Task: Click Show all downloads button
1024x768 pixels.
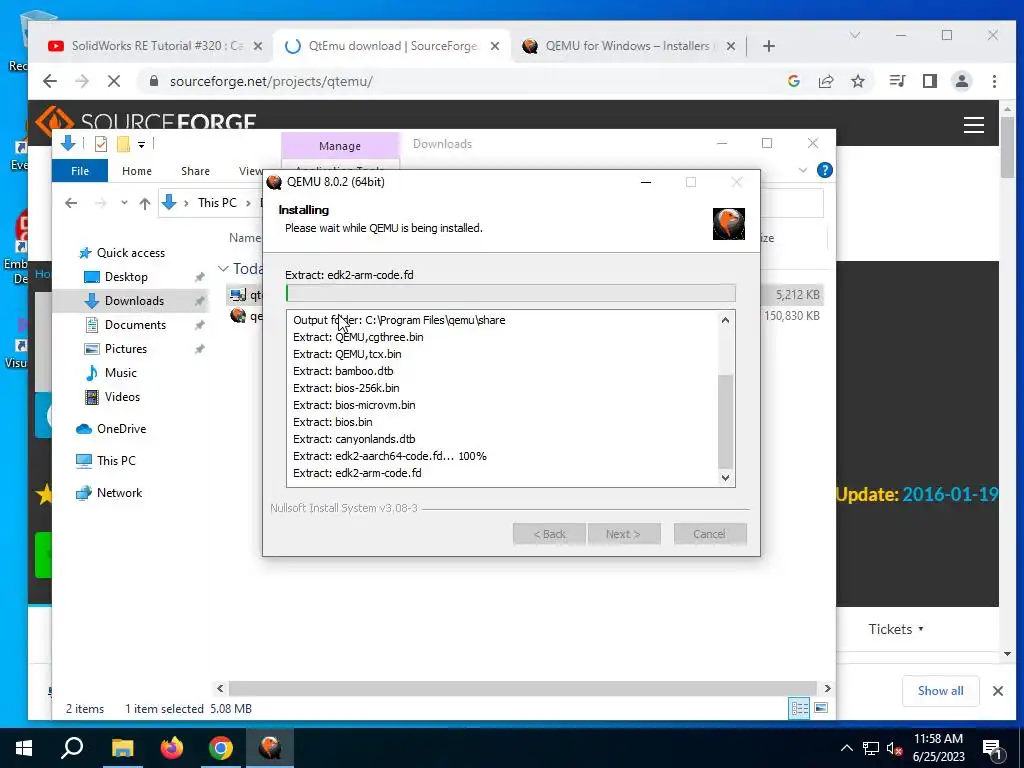Action: point(940,691)
